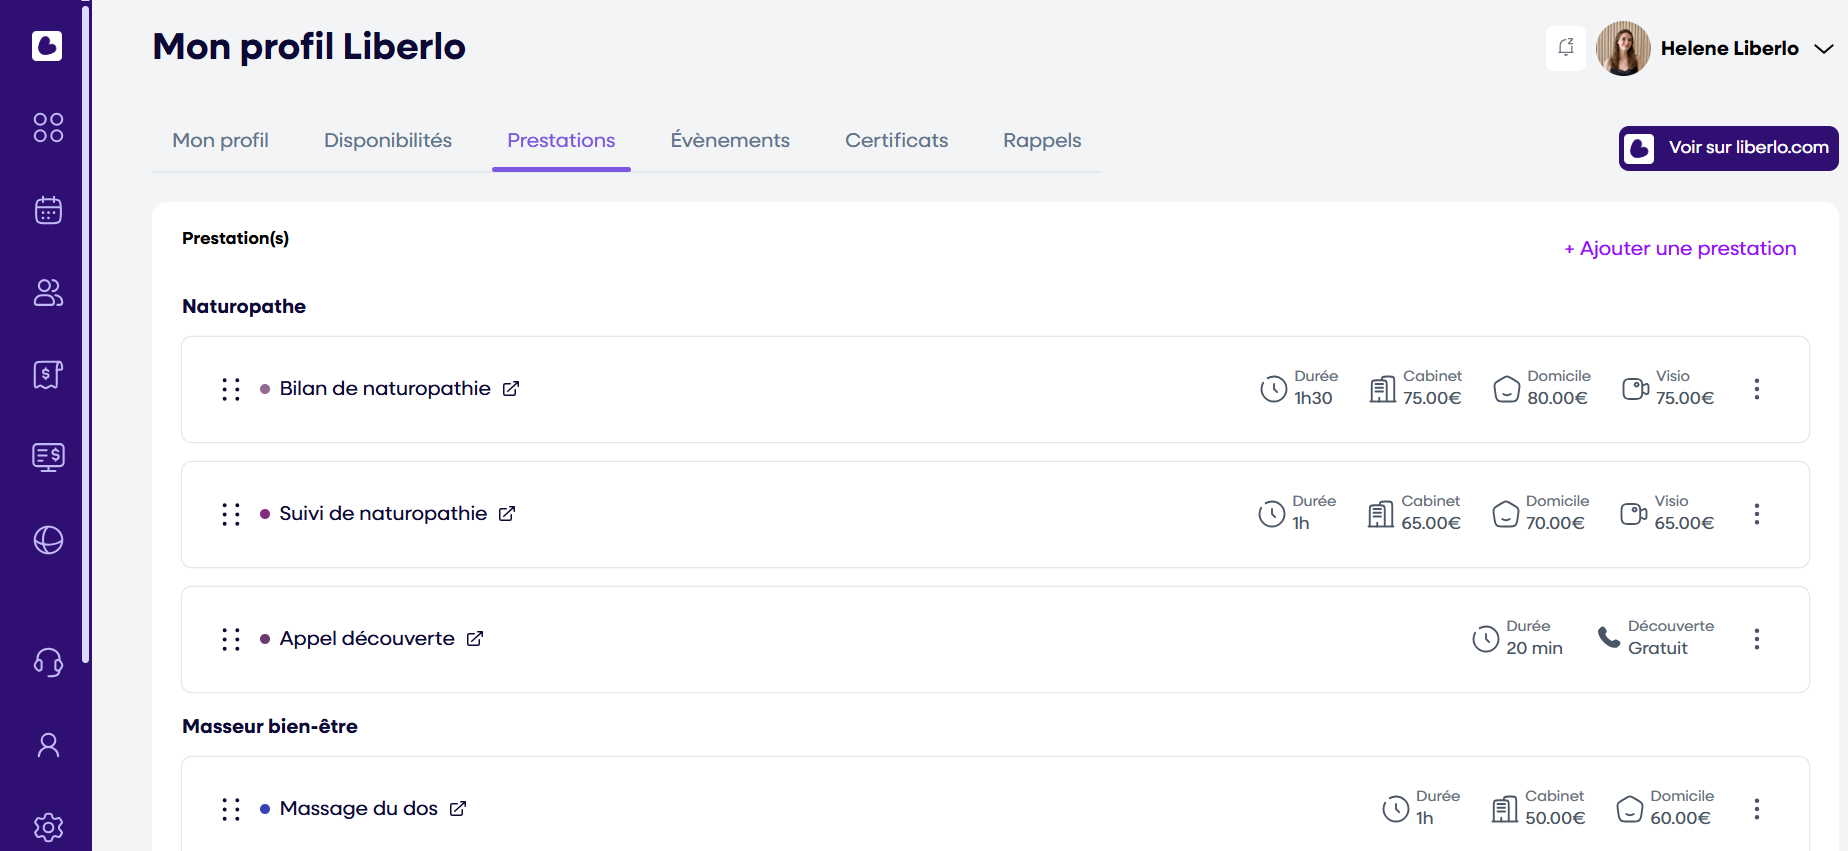Select the Rappels tab
This screenshot has width=1848, height=851.
[x=1042, y=141]
